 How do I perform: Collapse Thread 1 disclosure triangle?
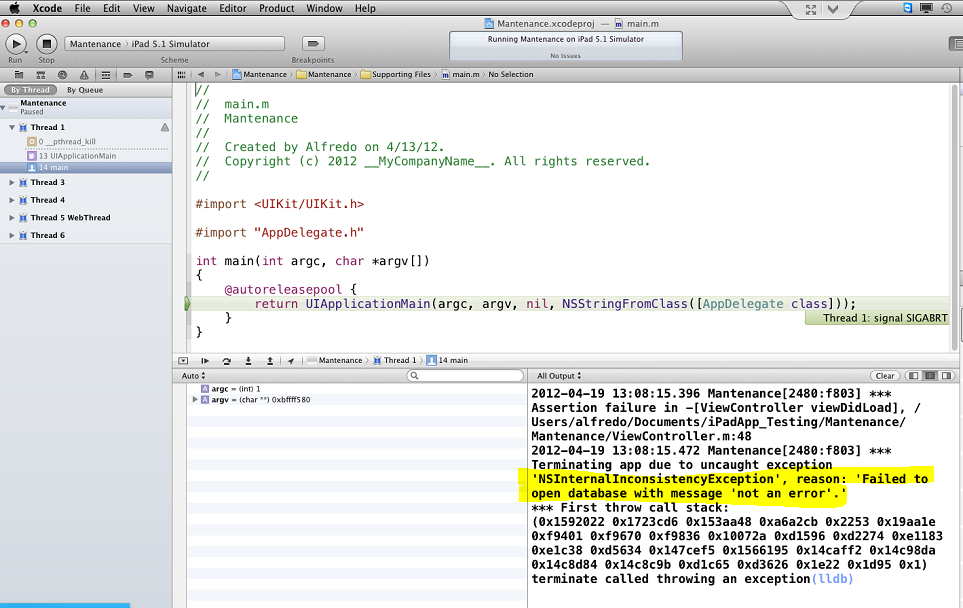point(12,127)
